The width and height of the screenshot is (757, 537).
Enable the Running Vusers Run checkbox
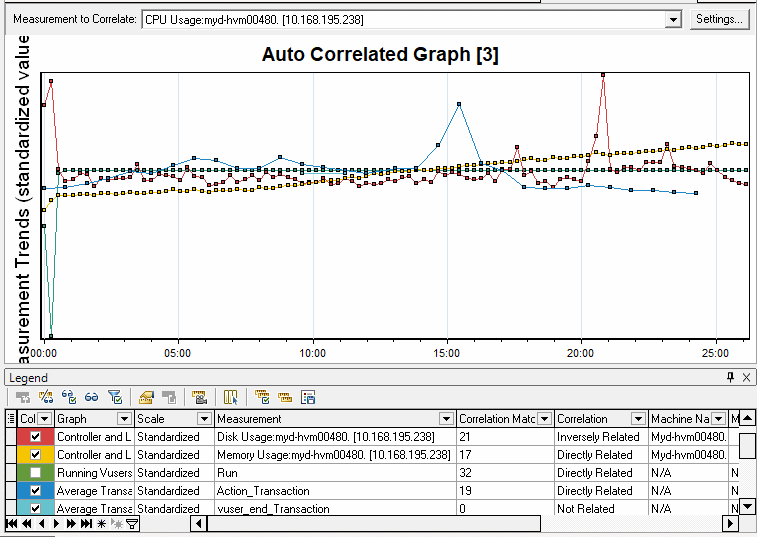coord(36,473)
